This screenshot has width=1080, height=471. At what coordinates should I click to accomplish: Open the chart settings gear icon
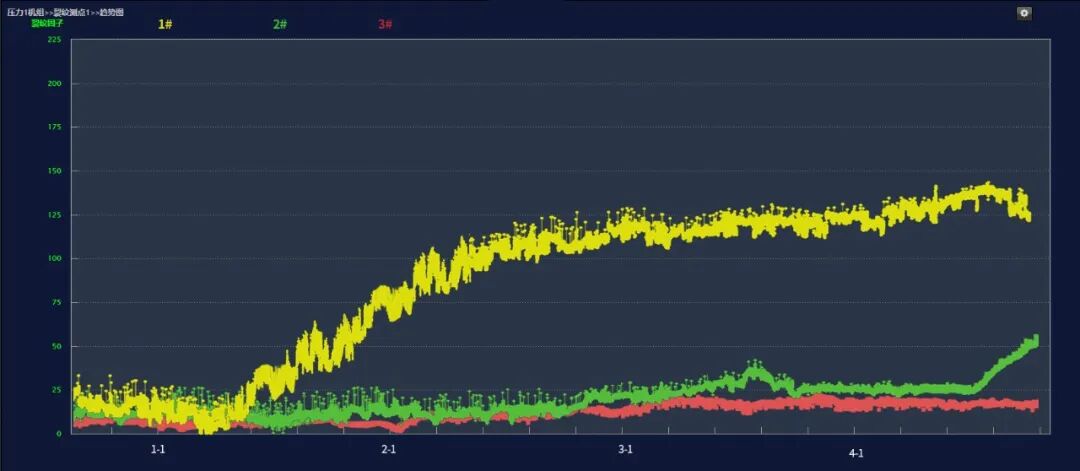click(1024, 13)
